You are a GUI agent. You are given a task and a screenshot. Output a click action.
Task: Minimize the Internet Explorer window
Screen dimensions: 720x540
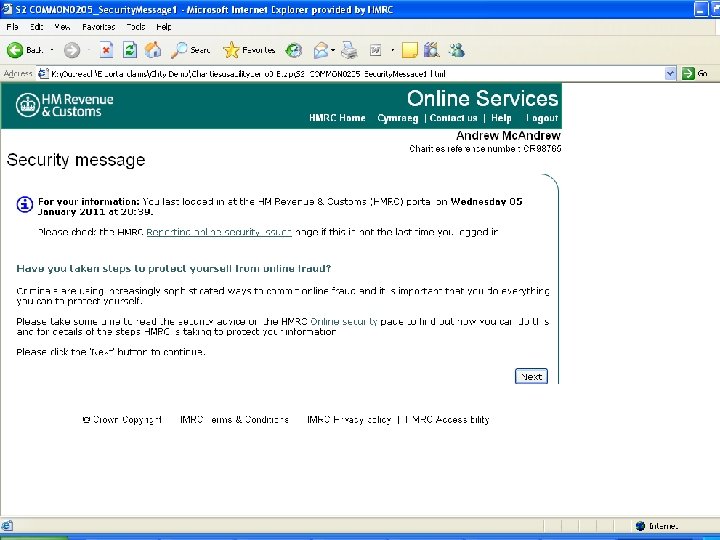pos(701,9)
